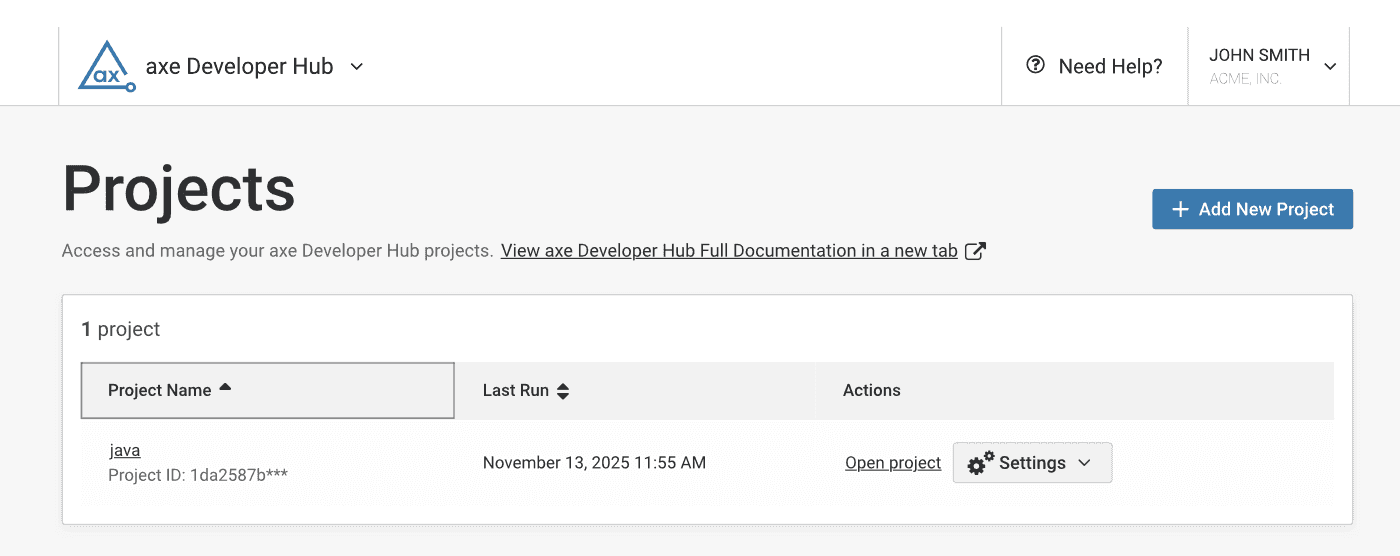Open the java project name link
This screenshot has height=556, width=1400.
coord(125,450)
